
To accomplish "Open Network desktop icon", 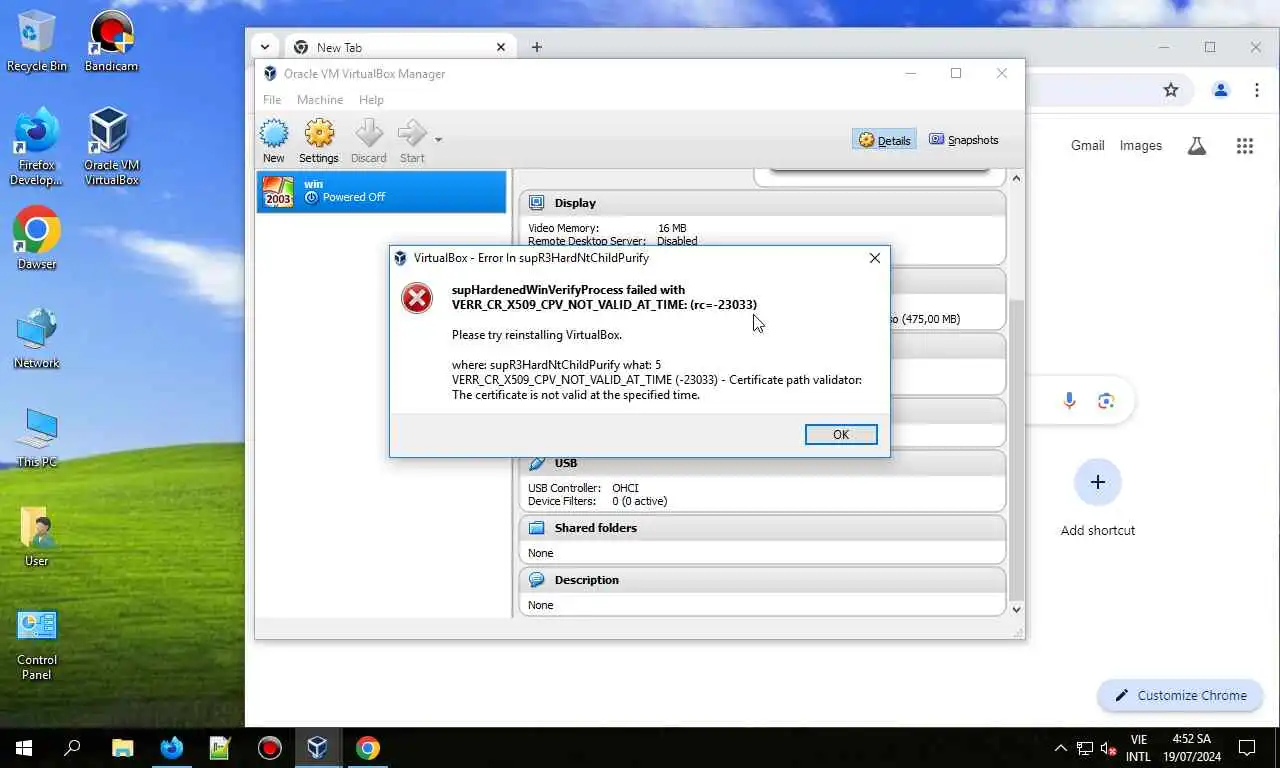I will click(x=37, y=338).
